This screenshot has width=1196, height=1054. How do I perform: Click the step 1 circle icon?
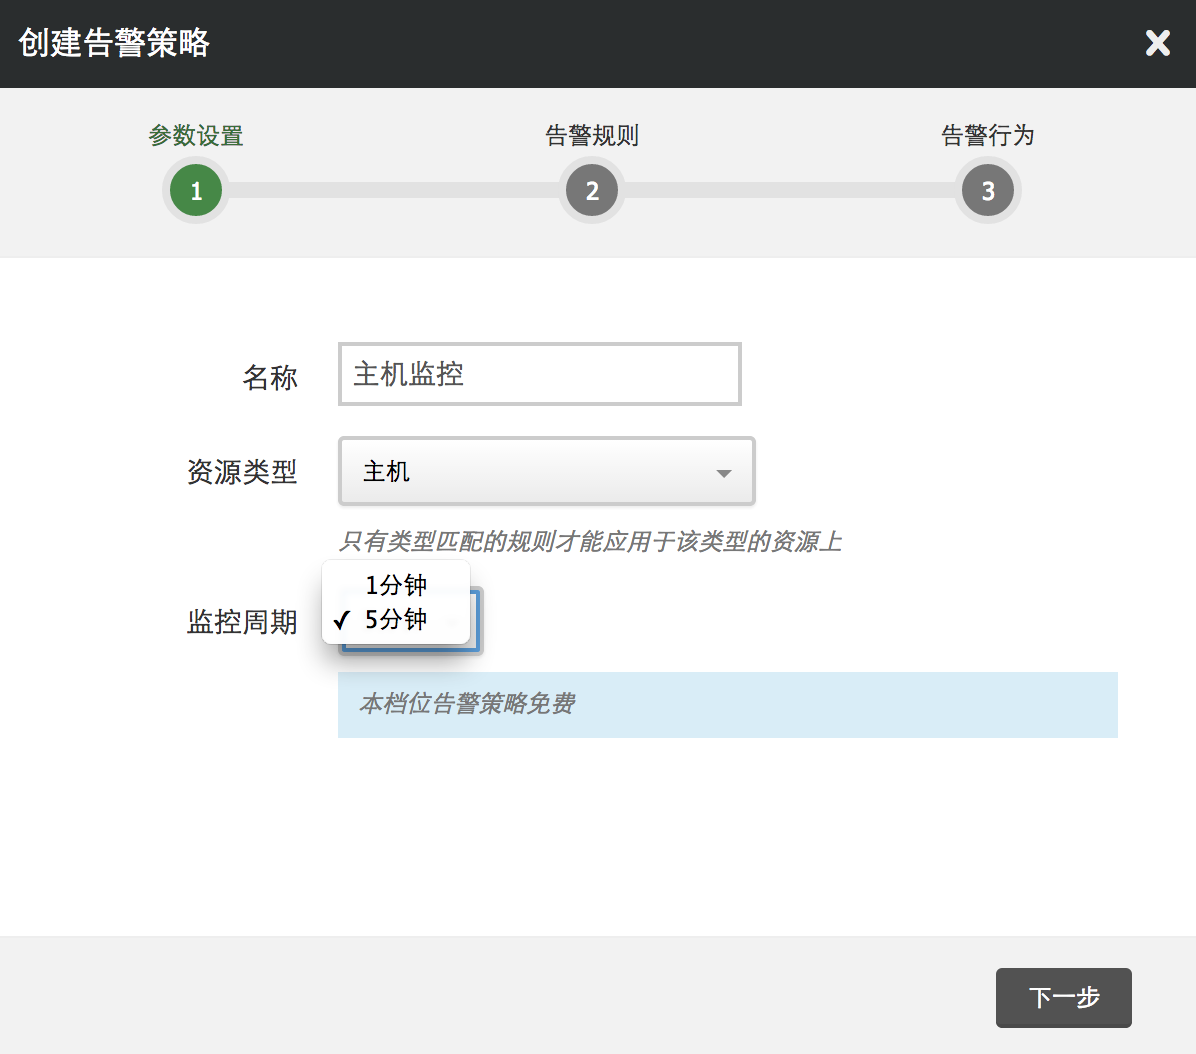[x=196, y=190]
